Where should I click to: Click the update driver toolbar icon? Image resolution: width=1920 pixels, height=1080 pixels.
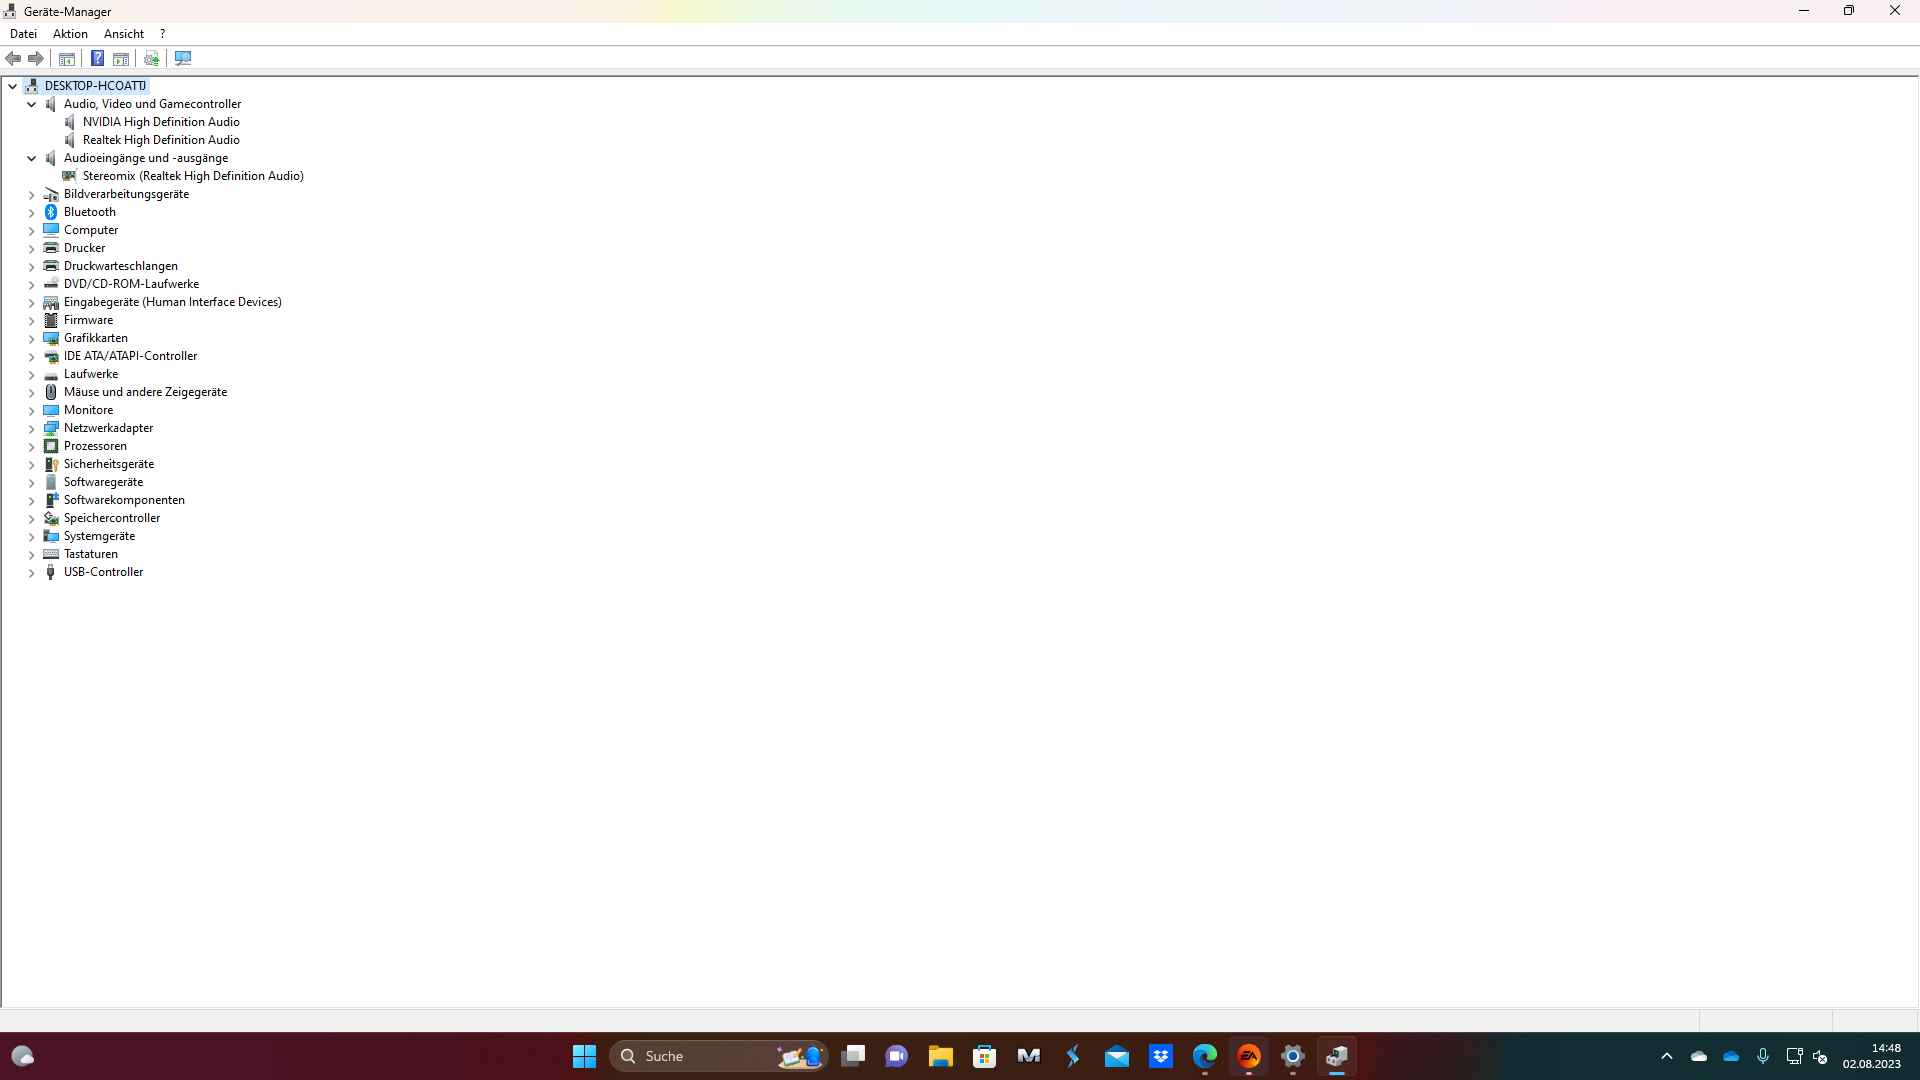click(151, 58)
